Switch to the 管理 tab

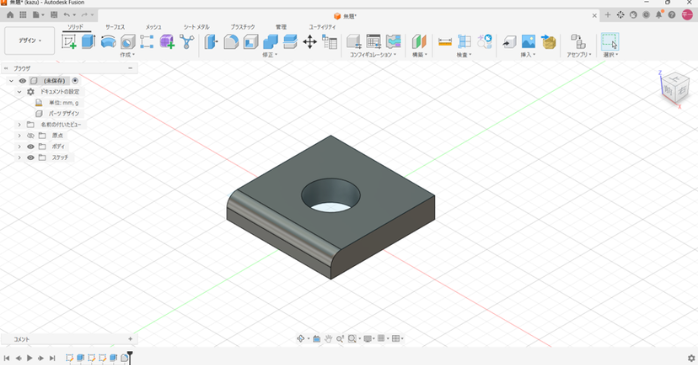[x=281, y=27]
